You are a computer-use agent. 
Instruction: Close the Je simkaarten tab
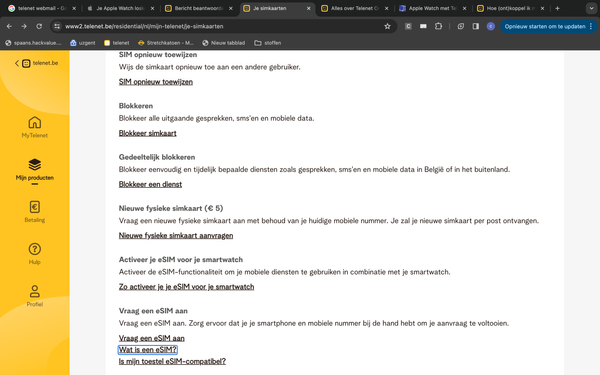(308, 8)
